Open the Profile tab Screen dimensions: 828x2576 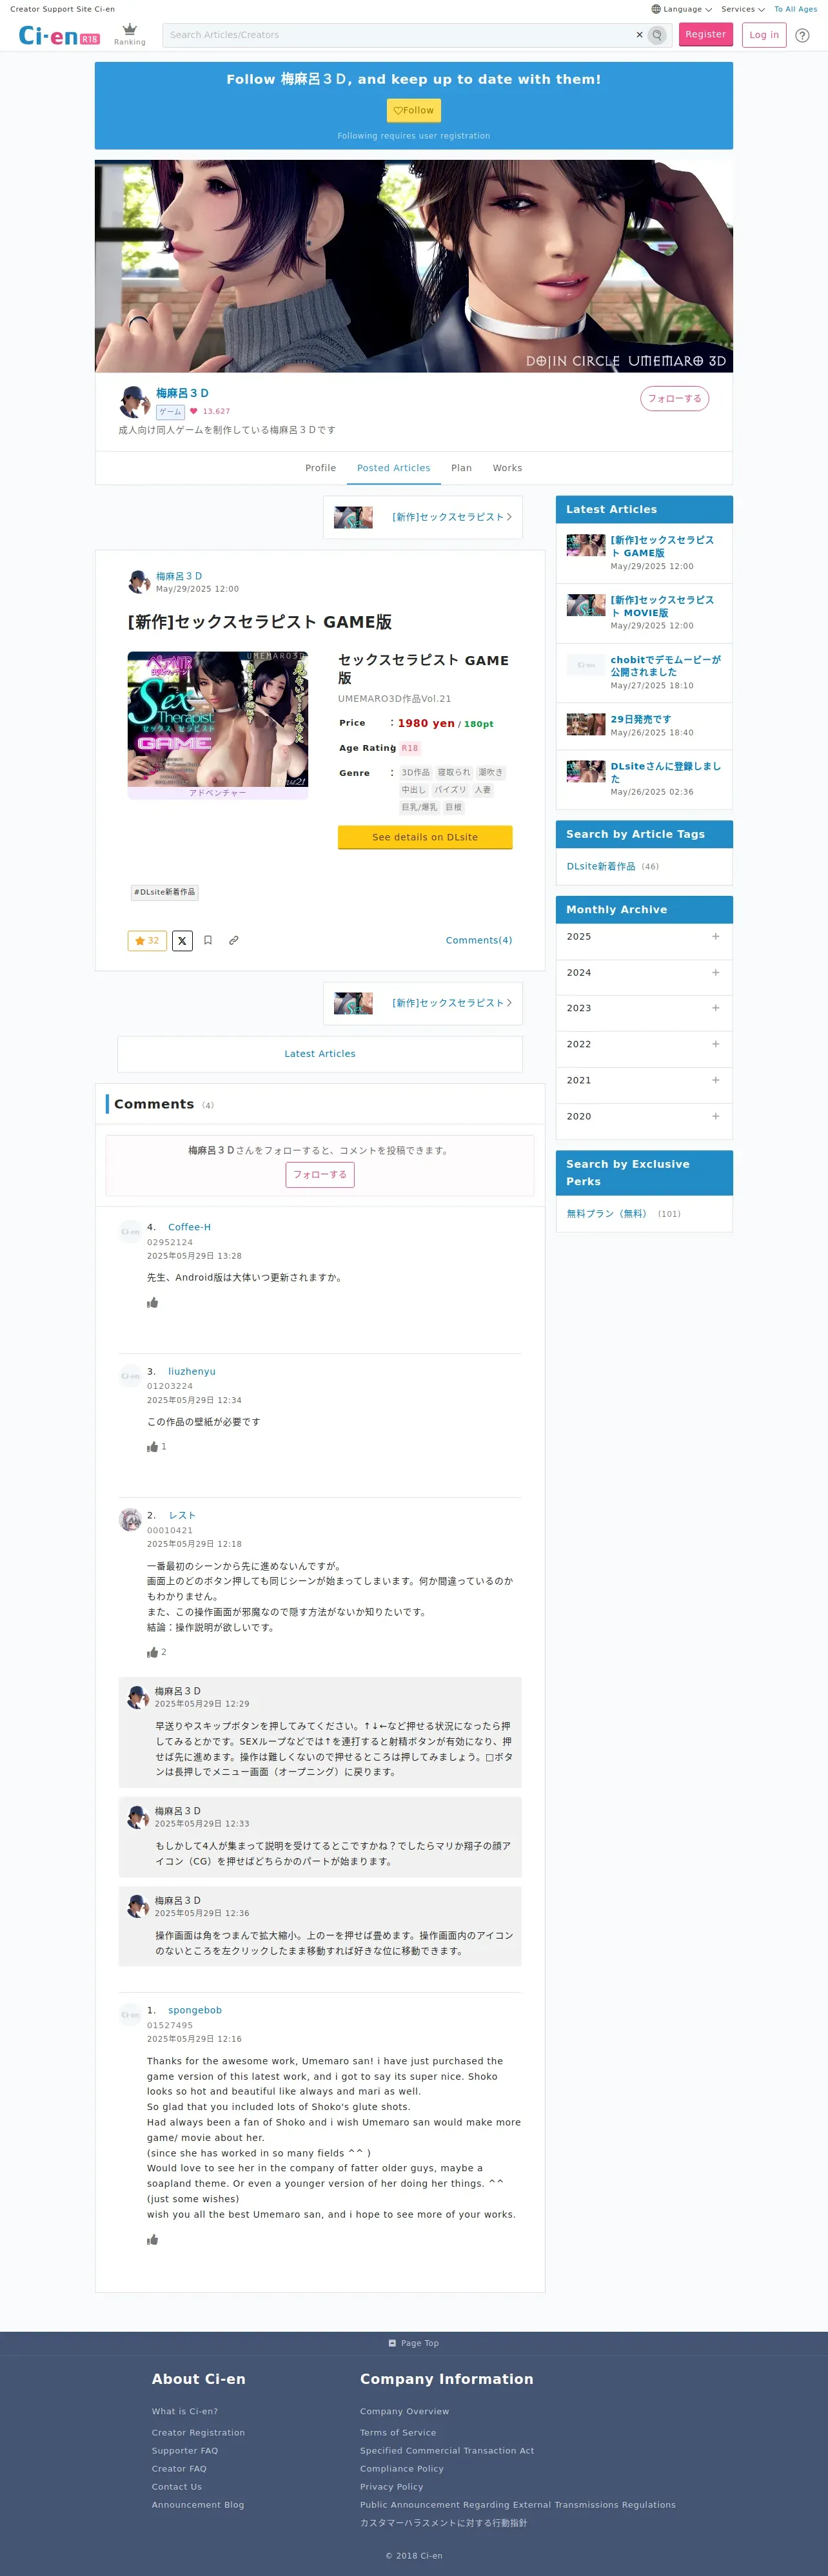coord(320,468)
